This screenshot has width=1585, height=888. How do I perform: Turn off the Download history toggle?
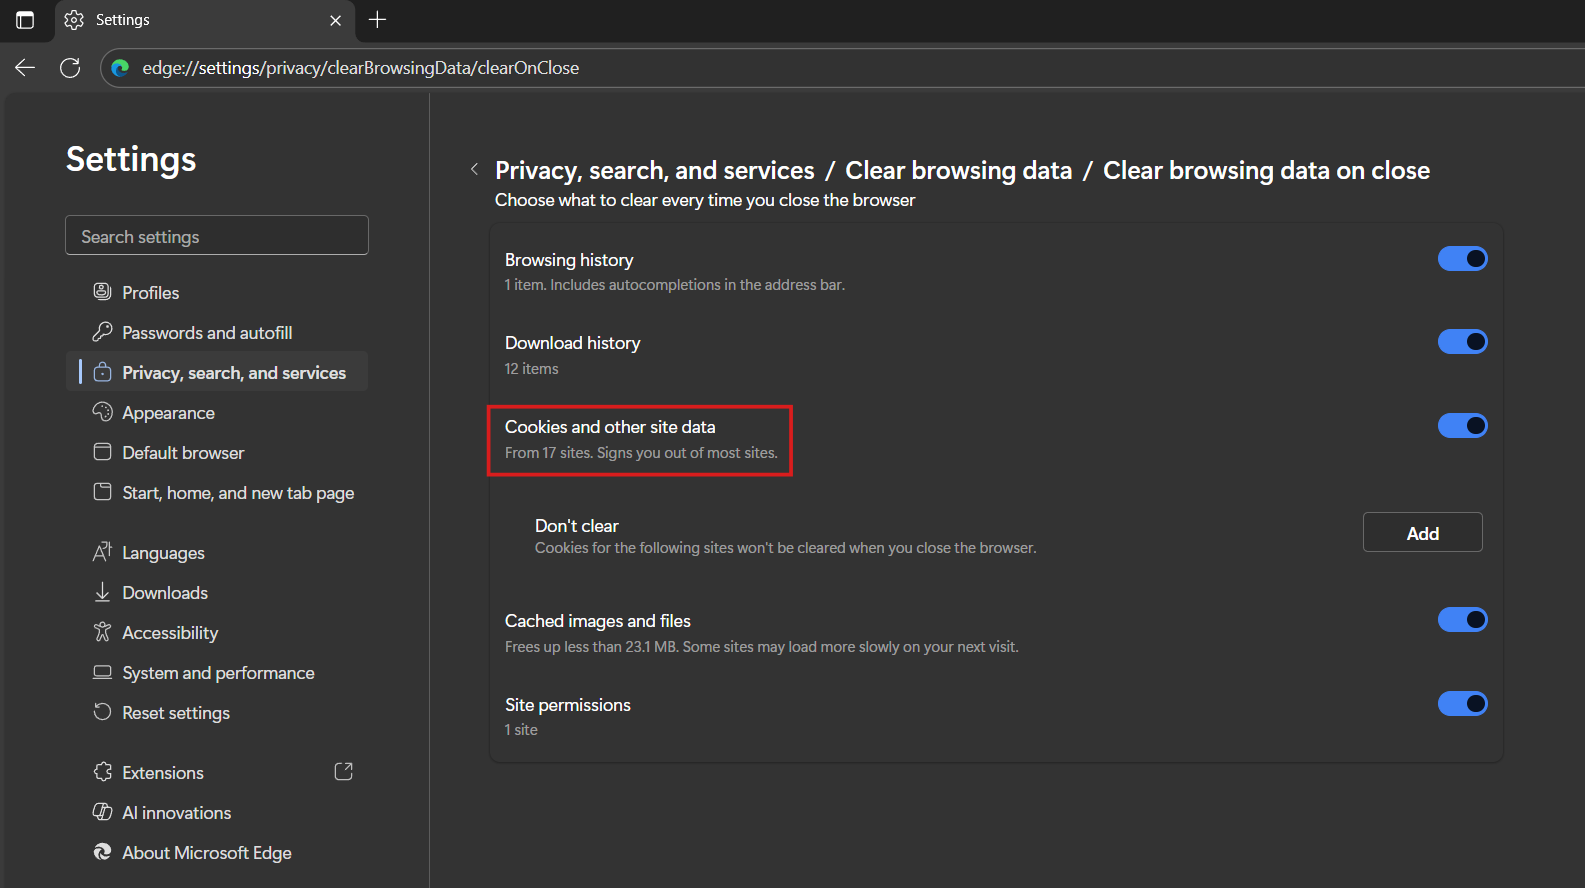click(1462, 342)
